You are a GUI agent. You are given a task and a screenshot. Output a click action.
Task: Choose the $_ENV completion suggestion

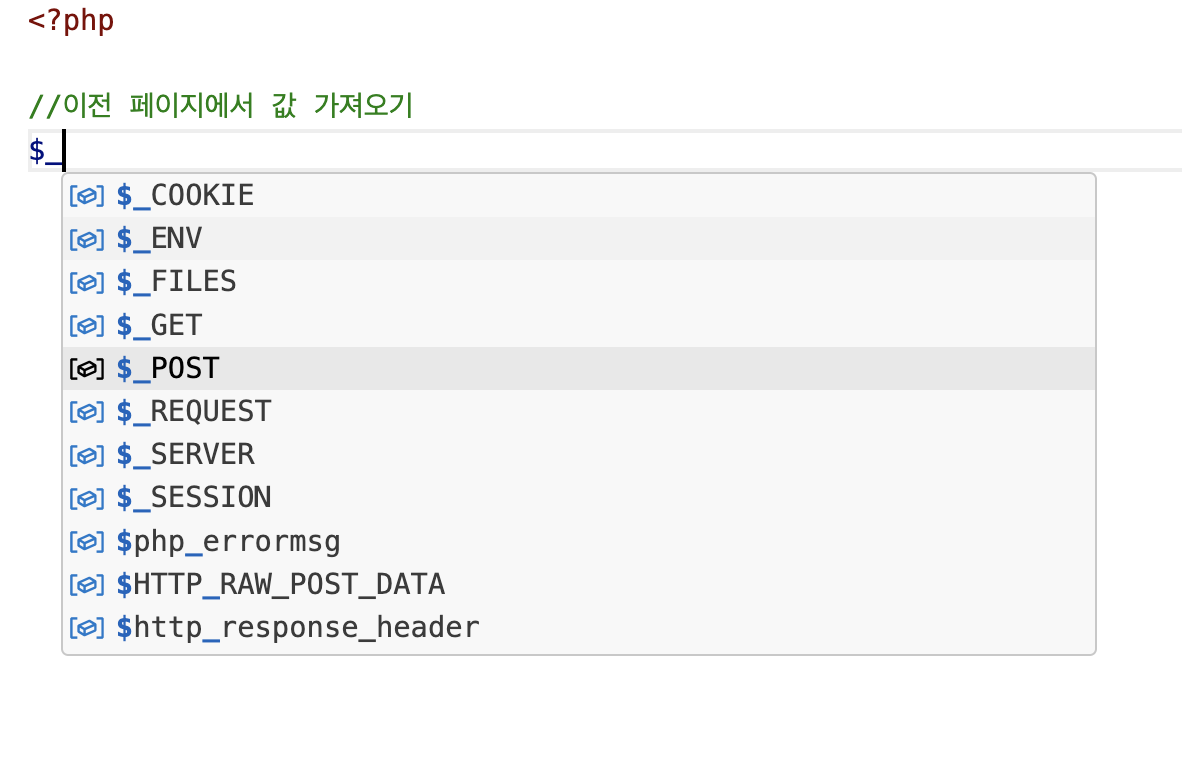tap(160, 239)
